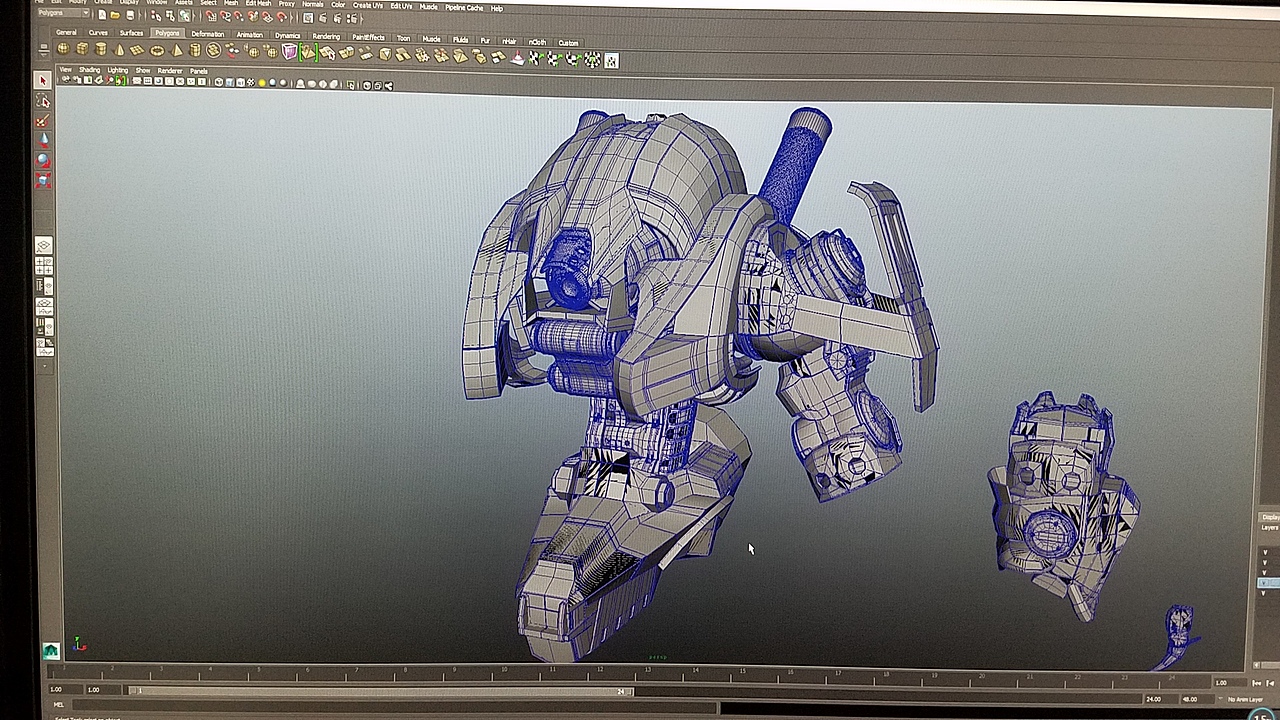Image resolution: width=1280 pixels, height=720 pixels.
Task: Open the Normals menu
Action: pyautogui.click(x=313, y=4)
